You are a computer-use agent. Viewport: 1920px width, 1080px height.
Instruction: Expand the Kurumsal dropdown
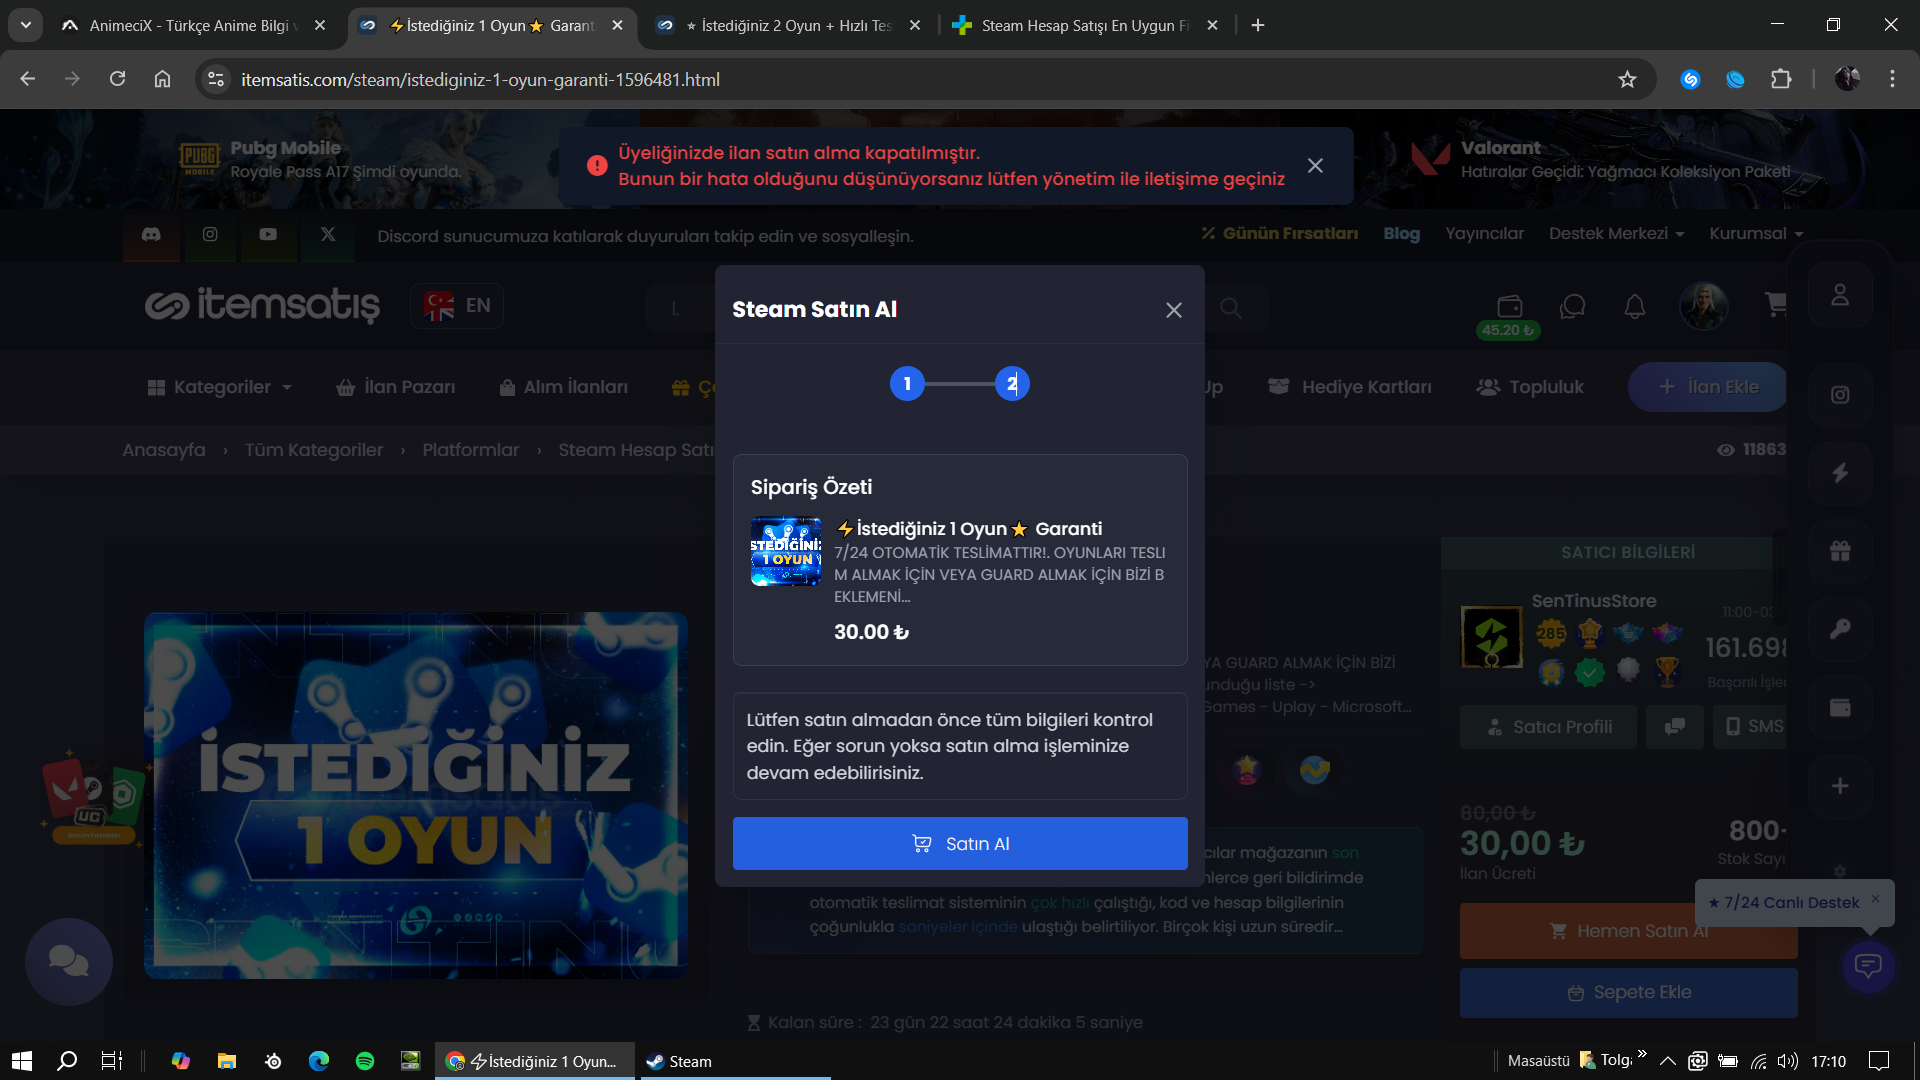coord(1756,233)
